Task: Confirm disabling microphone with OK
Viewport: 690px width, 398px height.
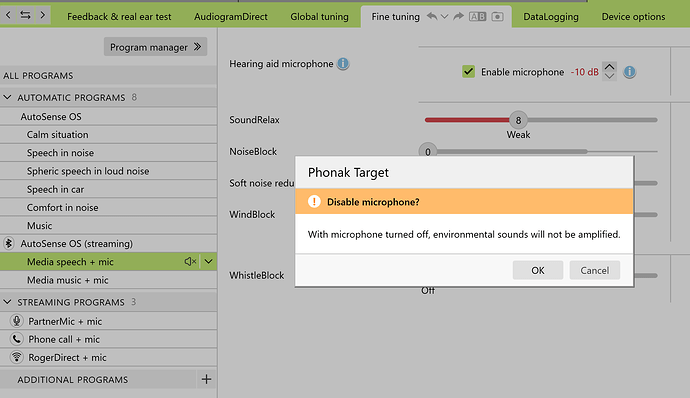Action: (x=538, y=270)
